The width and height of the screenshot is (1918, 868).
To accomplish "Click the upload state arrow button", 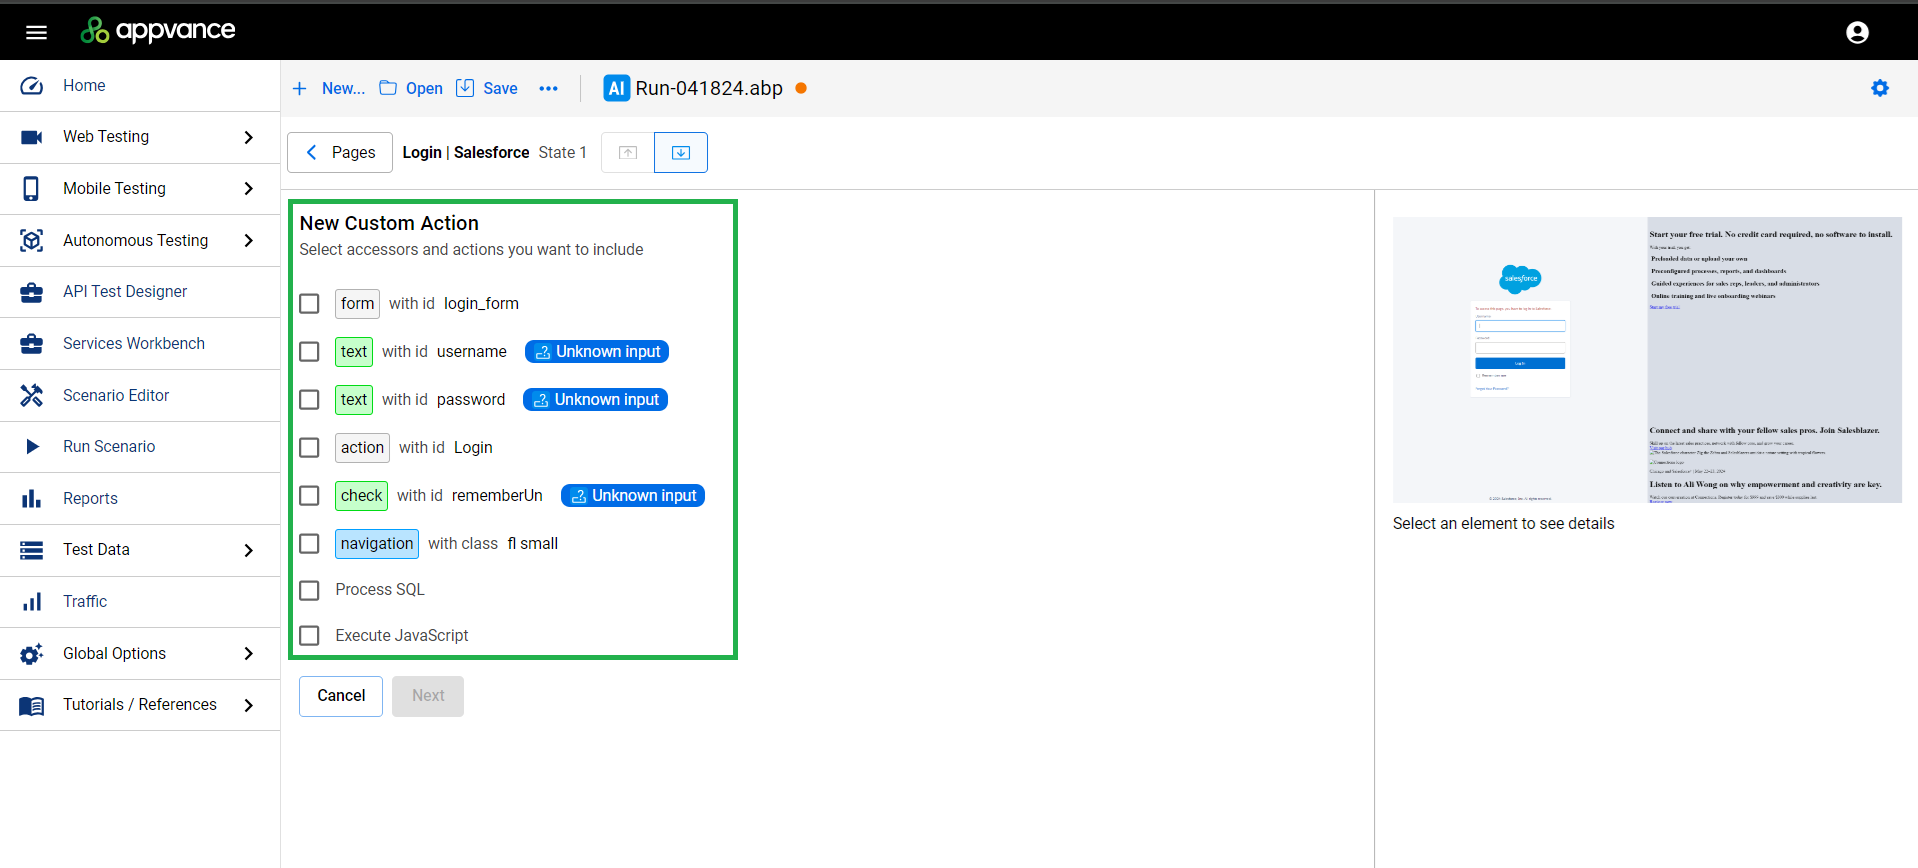I will click(628, 153).
